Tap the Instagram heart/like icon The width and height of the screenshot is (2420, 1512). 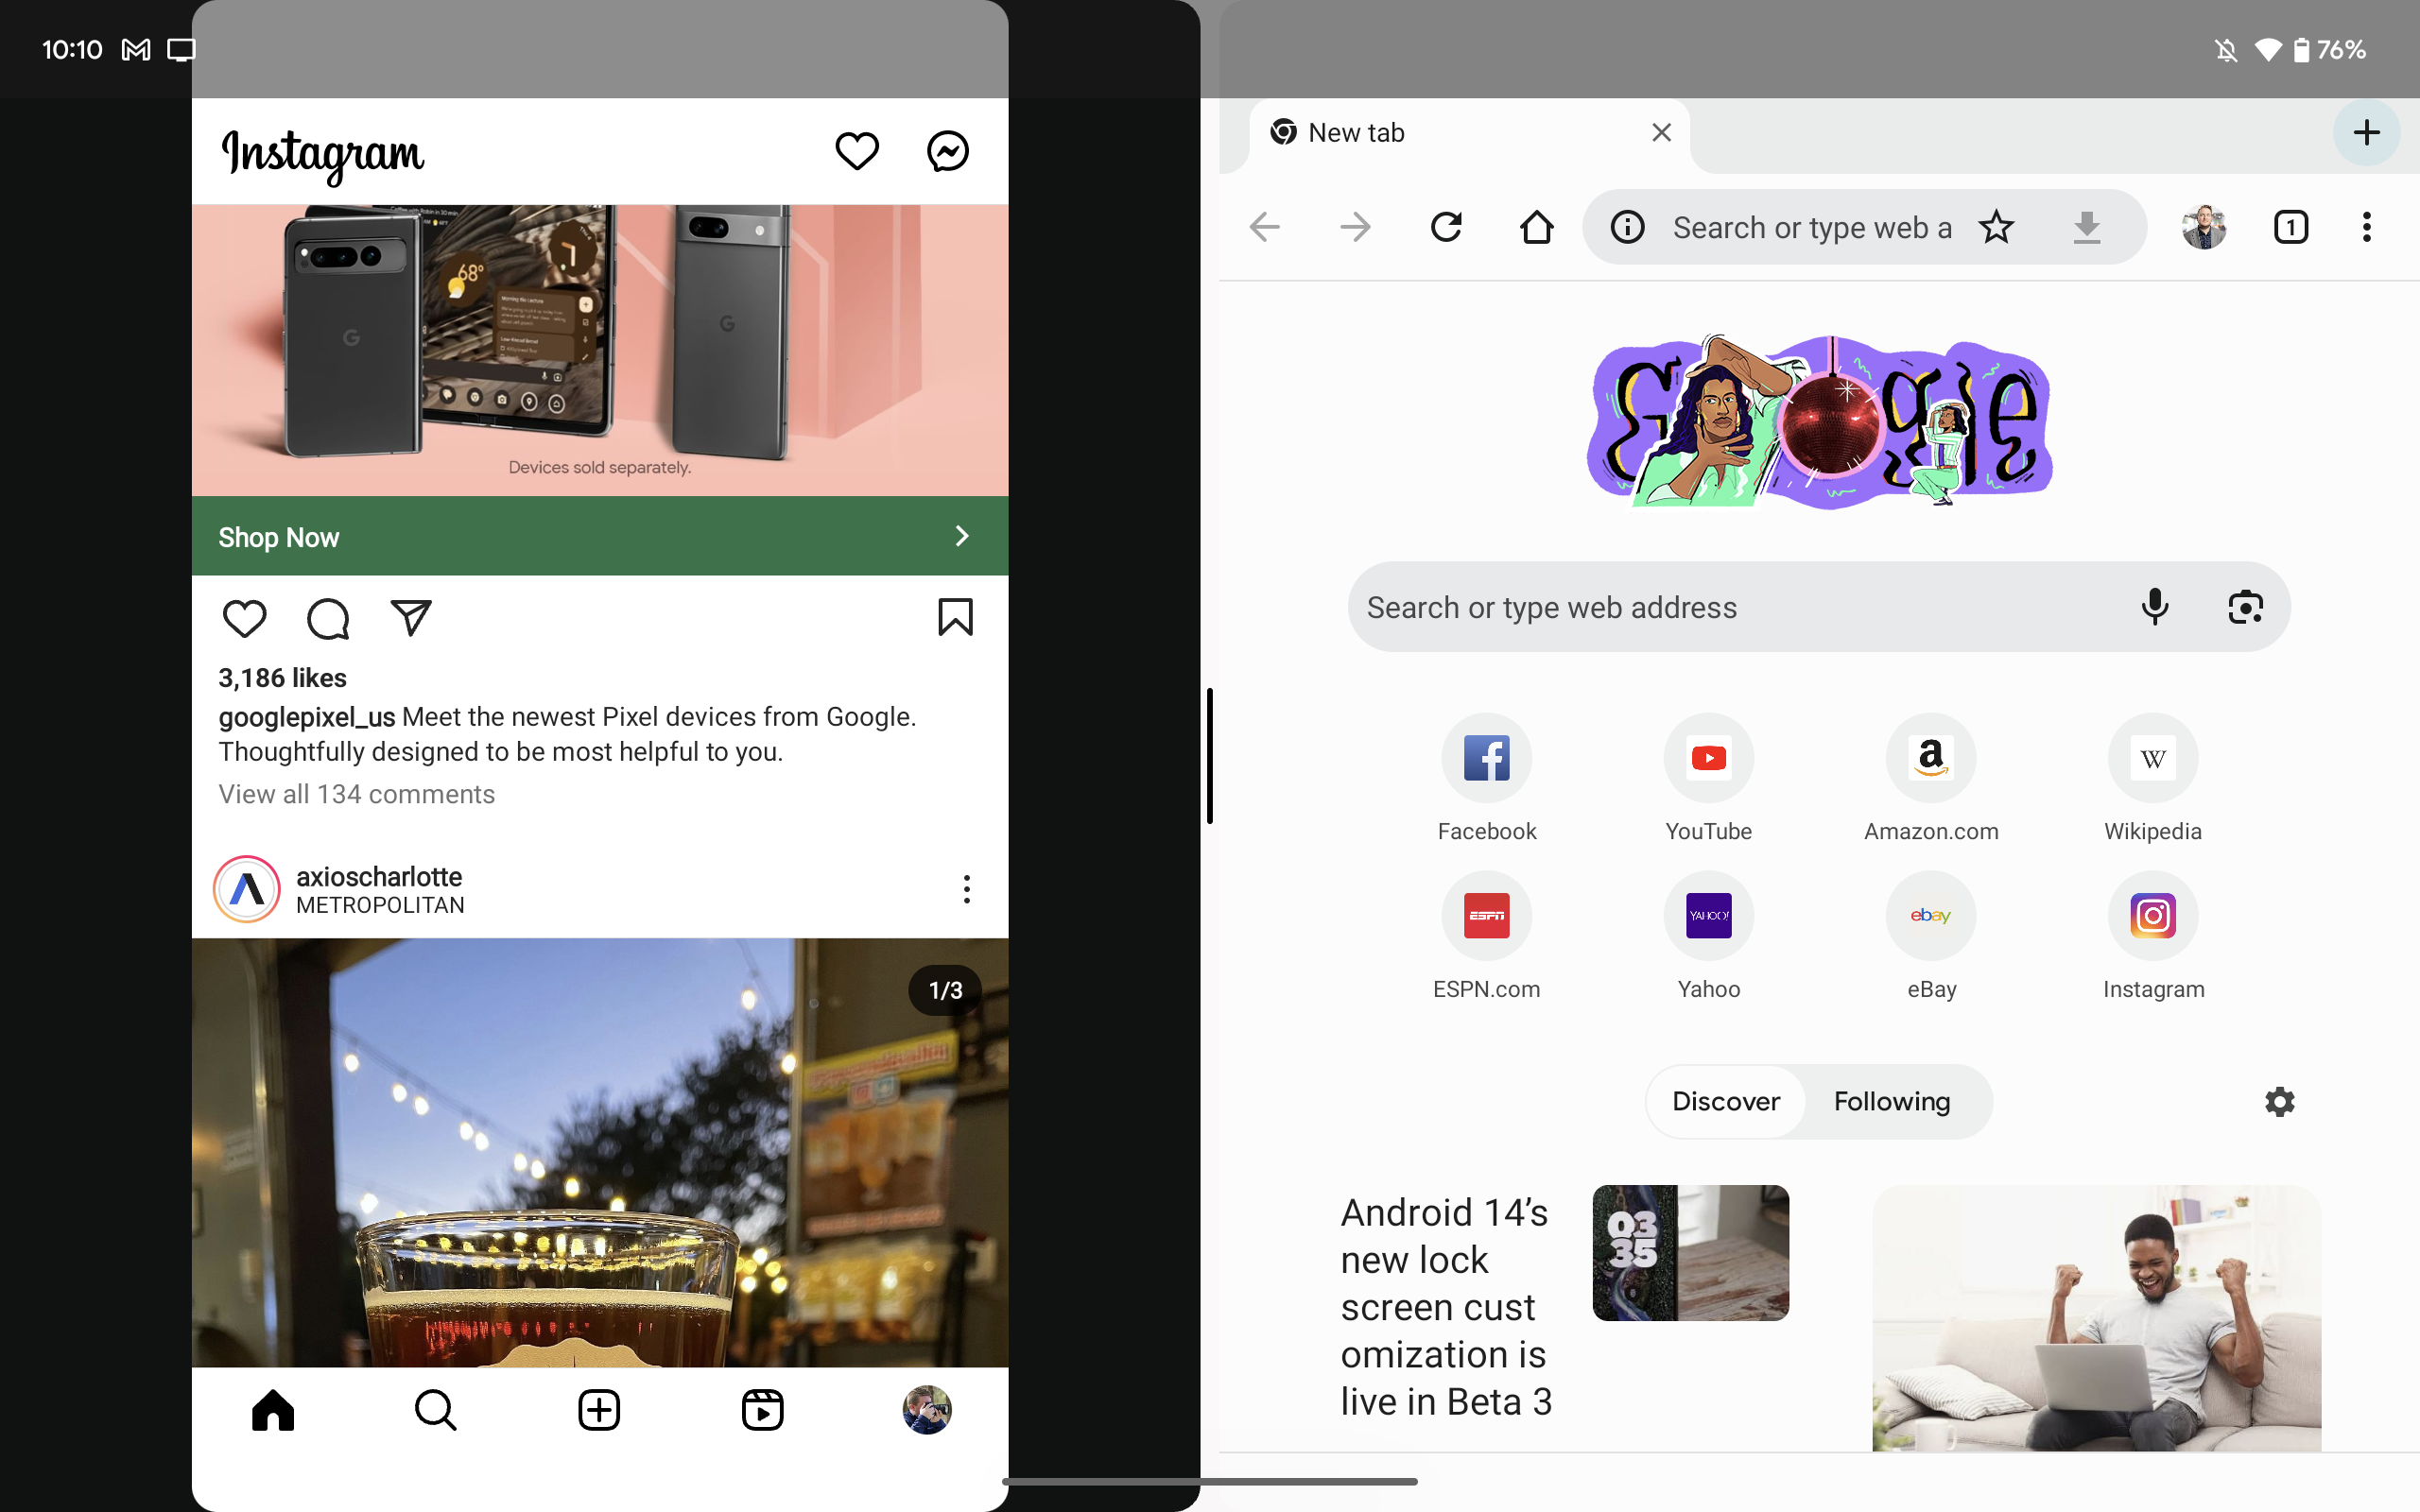click(244, 618)
